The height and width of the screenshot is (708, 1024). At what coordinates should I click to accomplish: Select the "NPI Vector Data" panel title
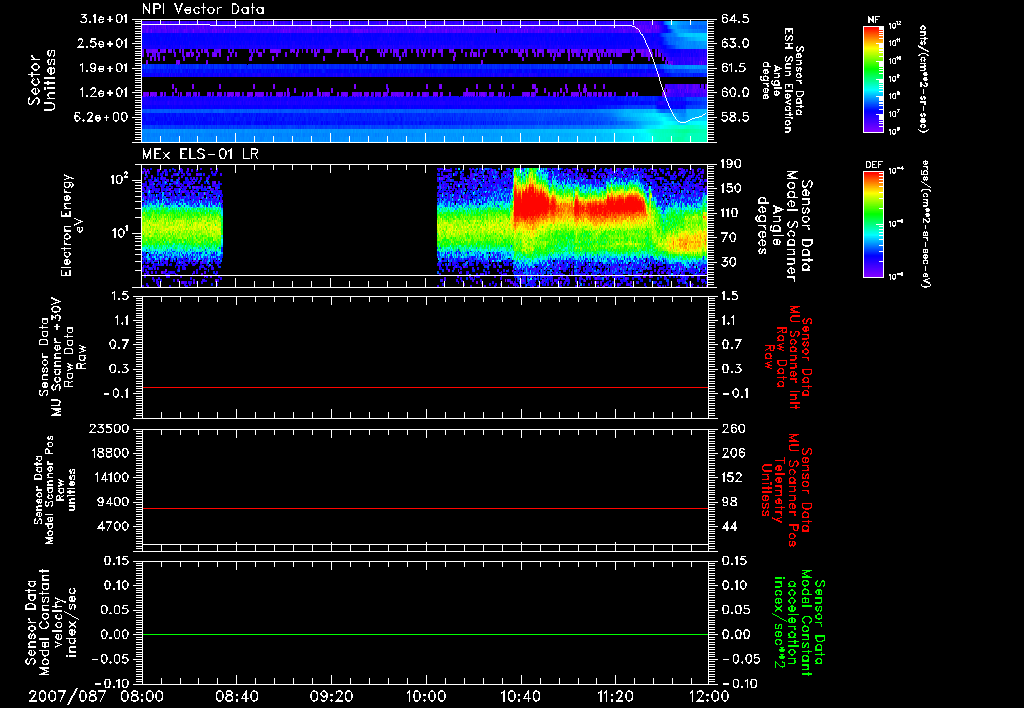pos(204,9)
